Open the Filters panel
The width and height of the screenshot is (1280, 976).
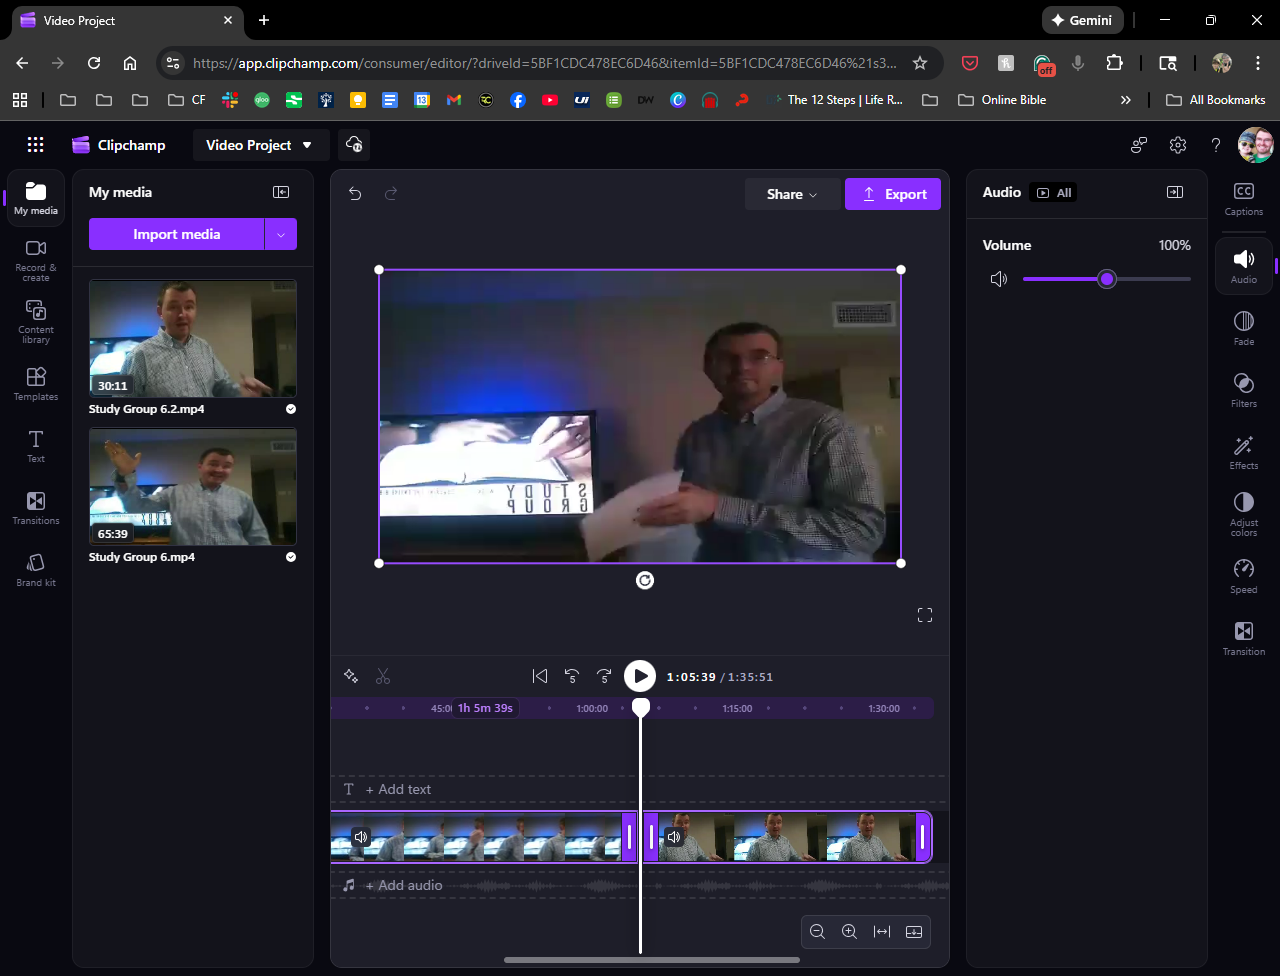tap(1243, 389)
